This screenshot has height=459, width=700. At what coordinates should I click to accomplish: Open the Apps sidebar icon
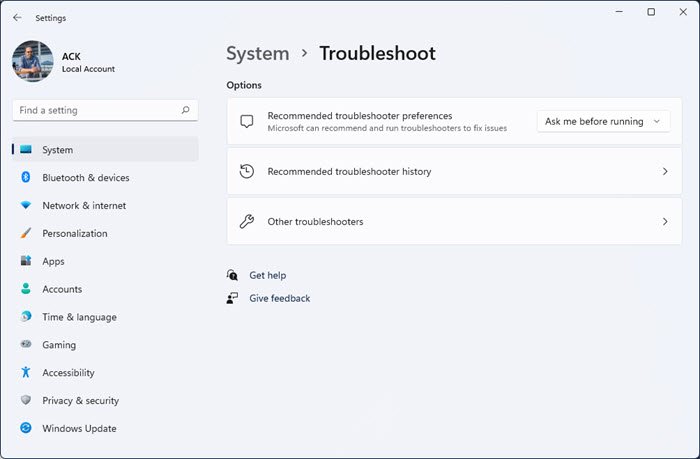[x=26, y=262]
